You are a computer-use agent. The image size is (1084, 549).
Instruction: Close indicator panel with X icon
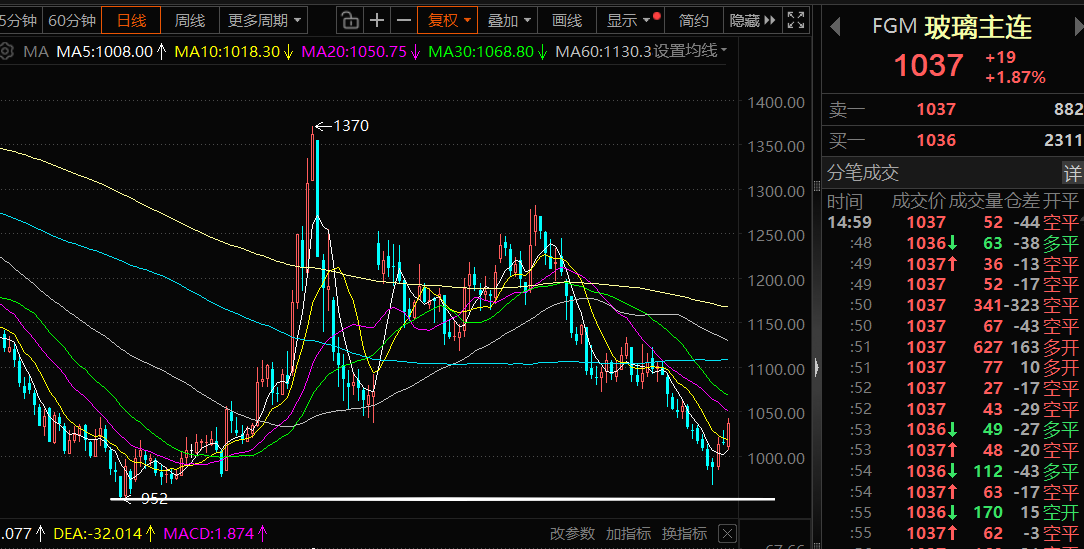click(x=727, y=533)
